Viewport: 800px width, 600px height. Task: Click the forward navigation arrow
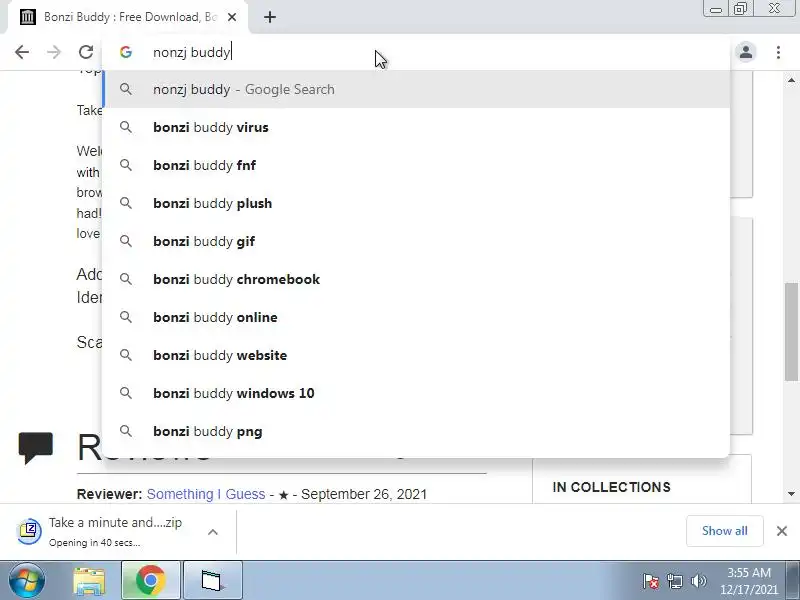[54, 52]
